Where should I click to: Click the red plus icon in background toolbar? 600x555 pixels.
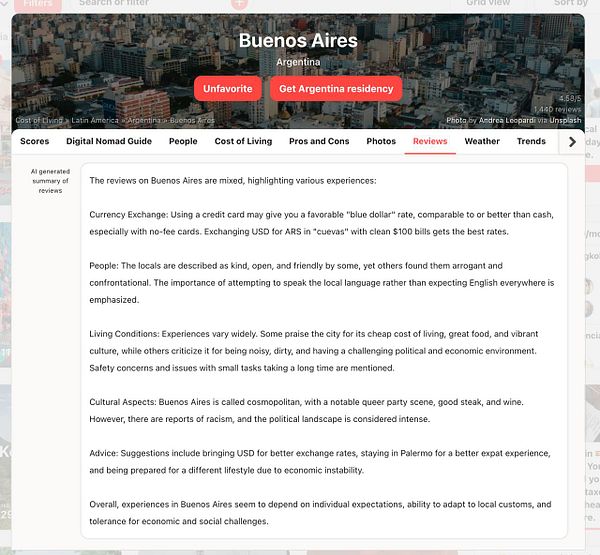(240, 4)
